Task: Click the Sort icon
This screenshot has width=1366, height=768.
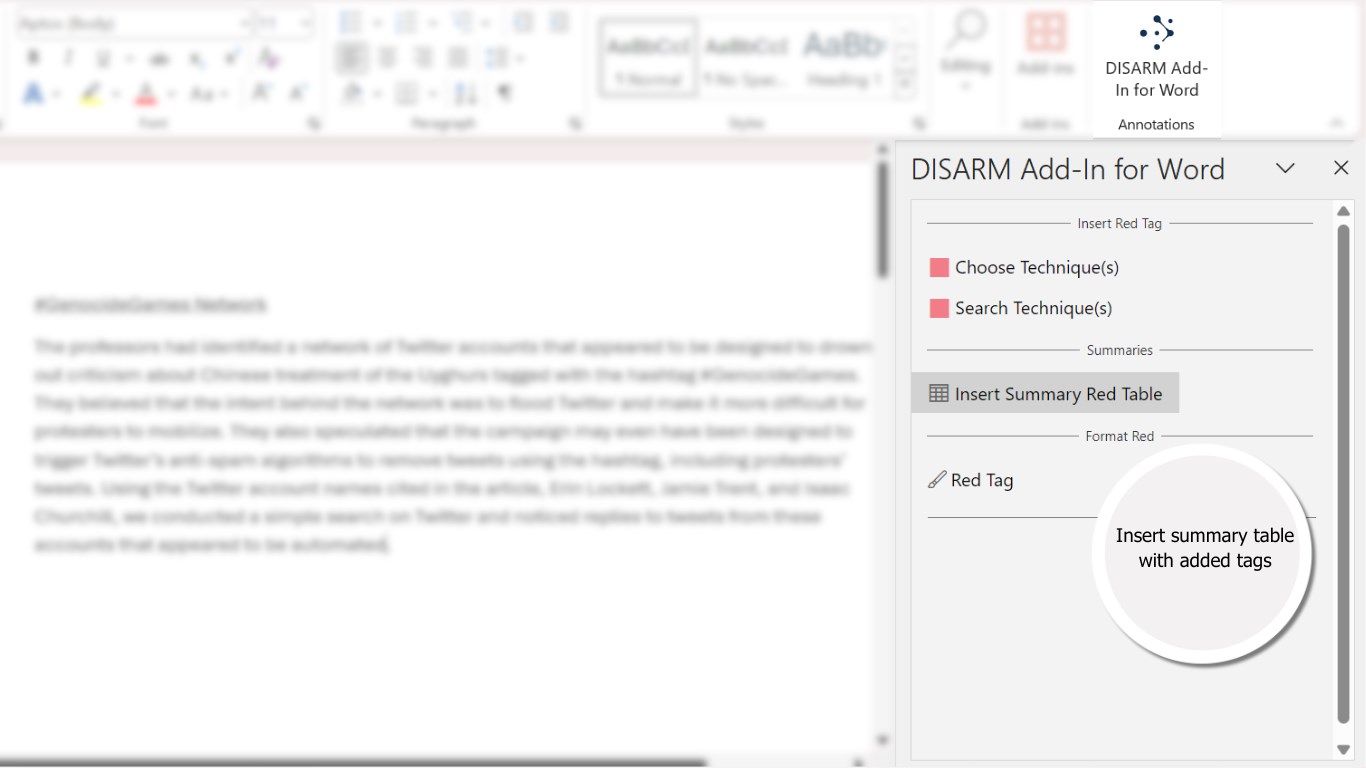Action: (x=466, y=94)
